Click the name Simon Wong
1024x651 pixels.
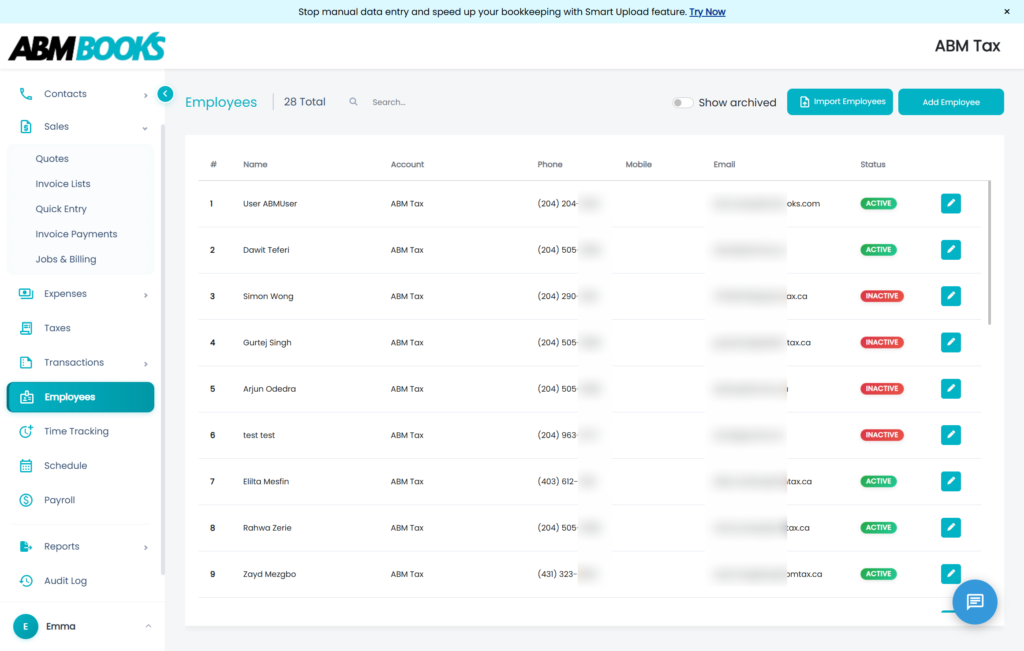(x=268, y=296)
